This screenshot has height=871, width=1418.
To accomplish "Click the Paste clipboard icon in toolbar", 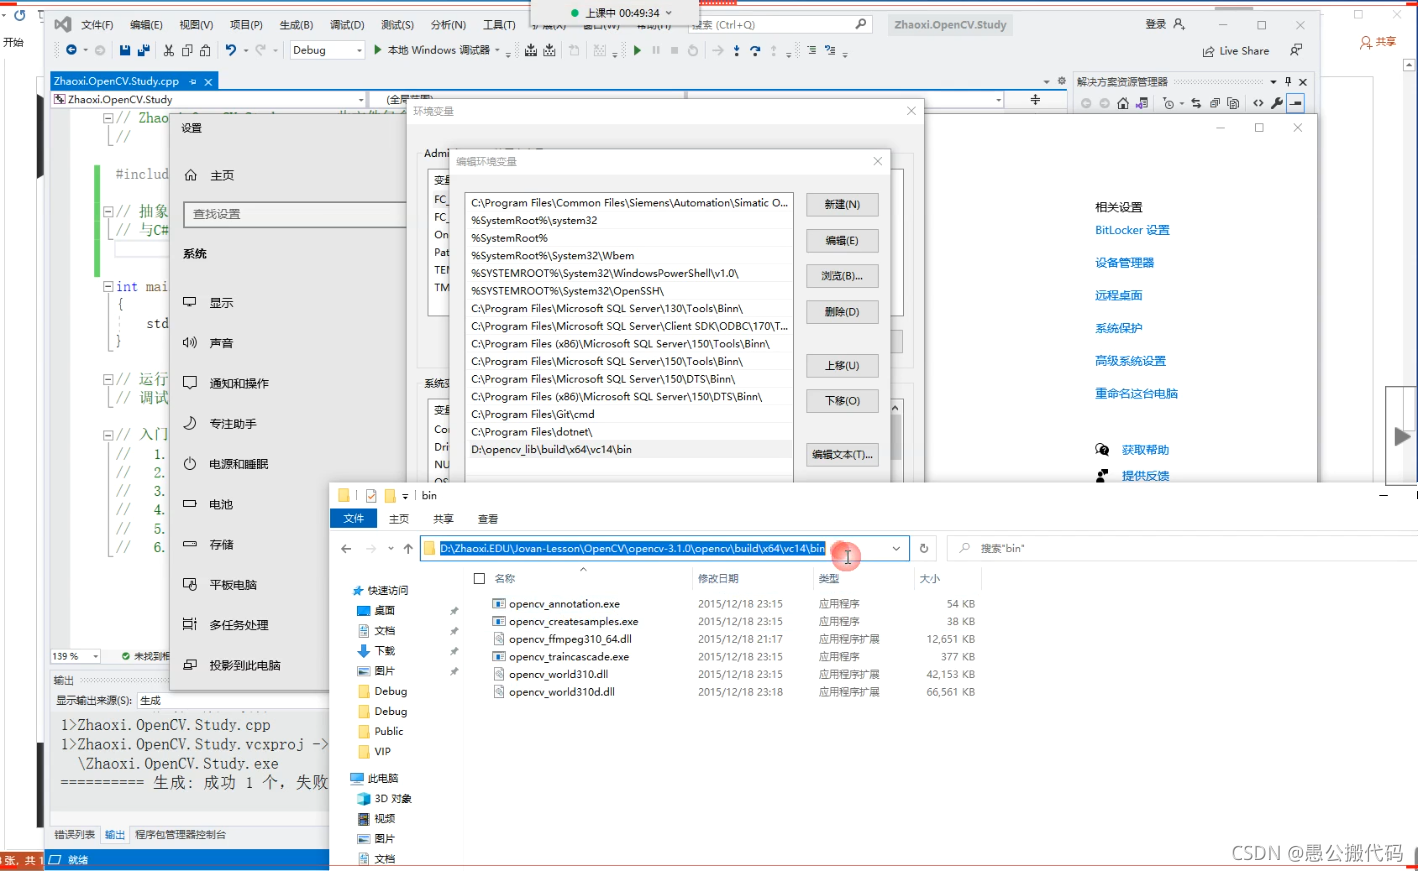I will [x=205, y=50].
